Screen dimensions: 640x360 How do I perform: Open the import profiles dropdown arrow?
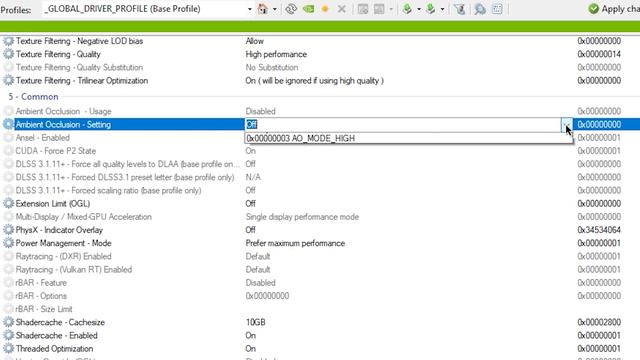click(x=442, y=9)
